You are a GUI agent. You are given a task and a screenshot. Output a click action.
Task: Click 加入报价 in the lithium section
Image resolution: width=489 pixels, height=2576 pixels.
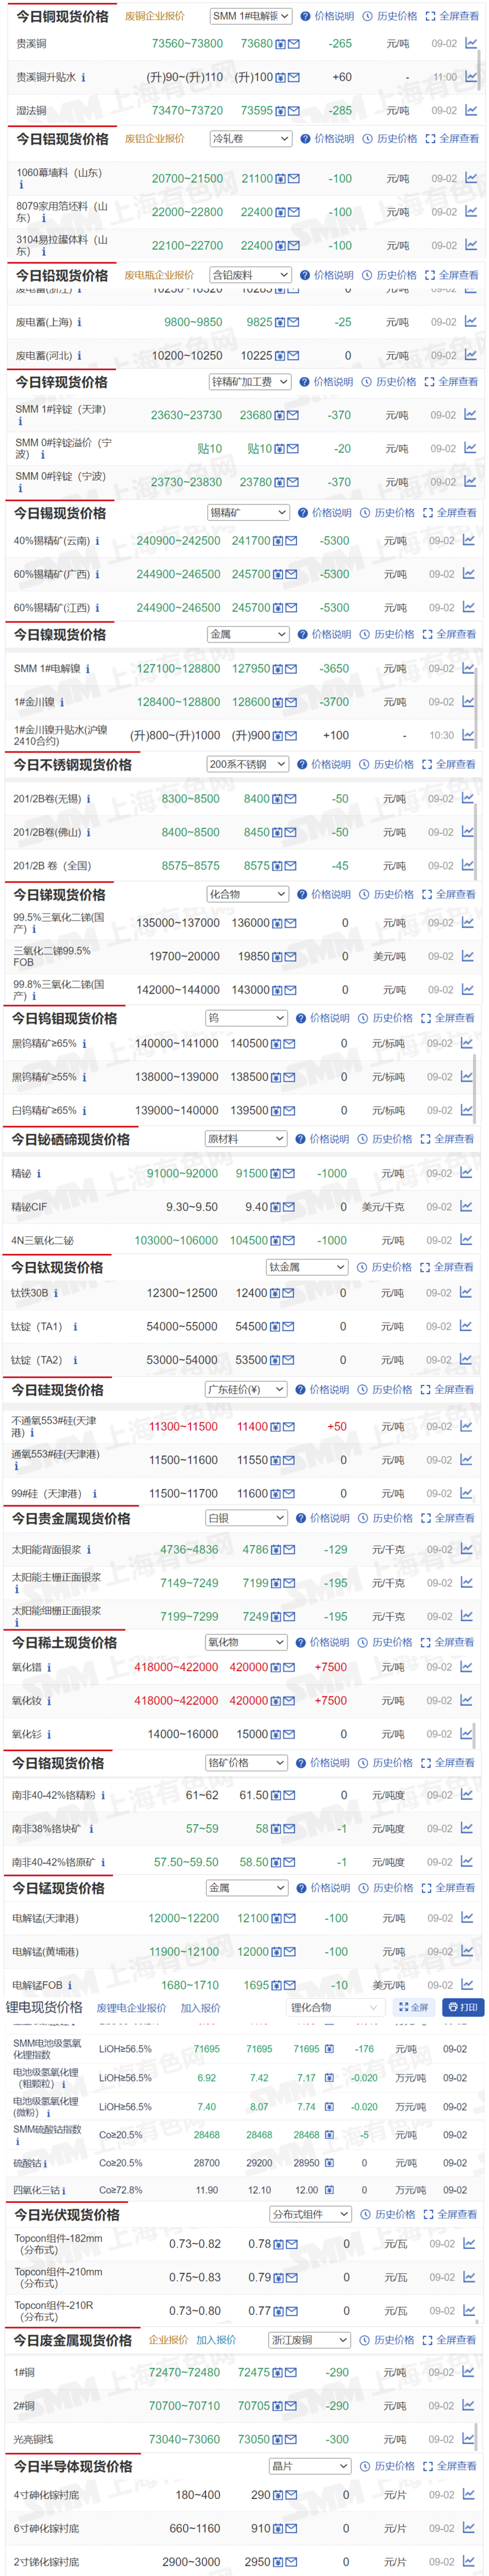click(x=200, y=2008)
